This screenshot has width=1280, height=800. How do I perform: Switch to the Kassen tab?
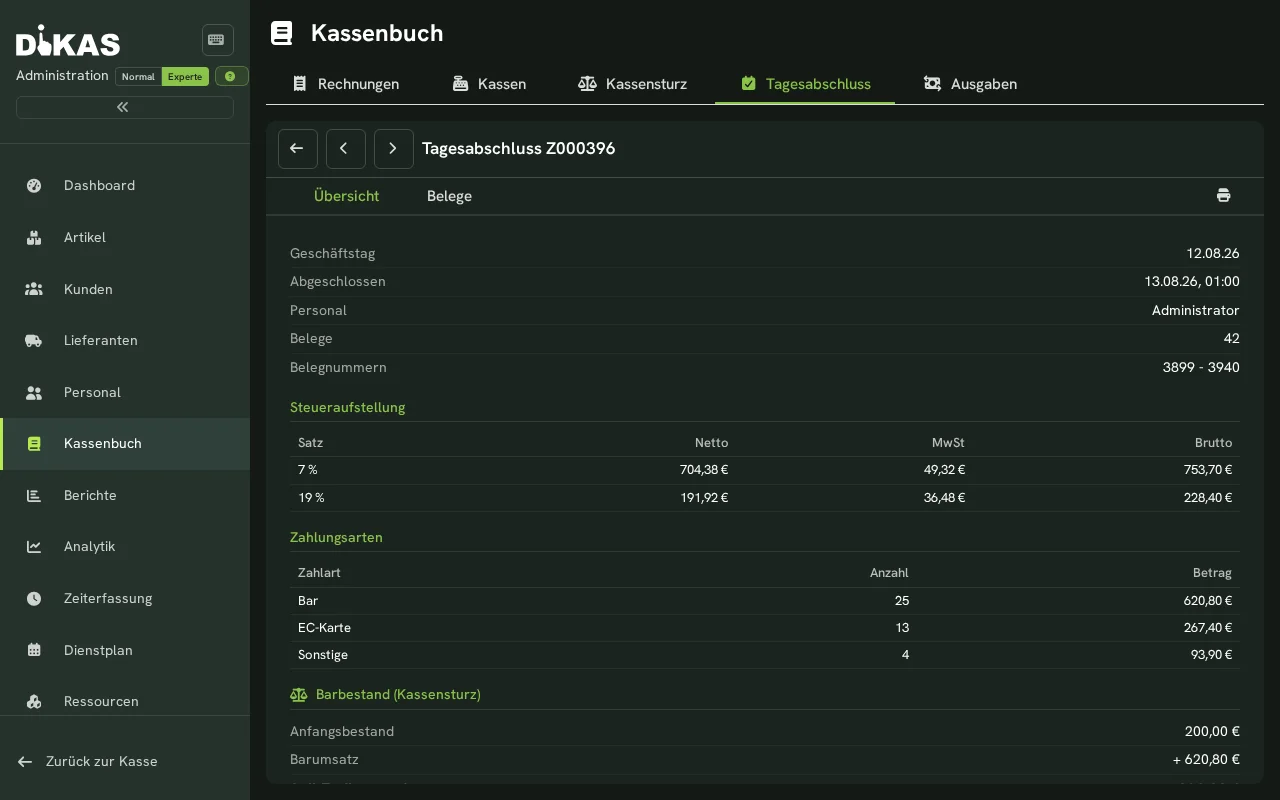[489, 84]
